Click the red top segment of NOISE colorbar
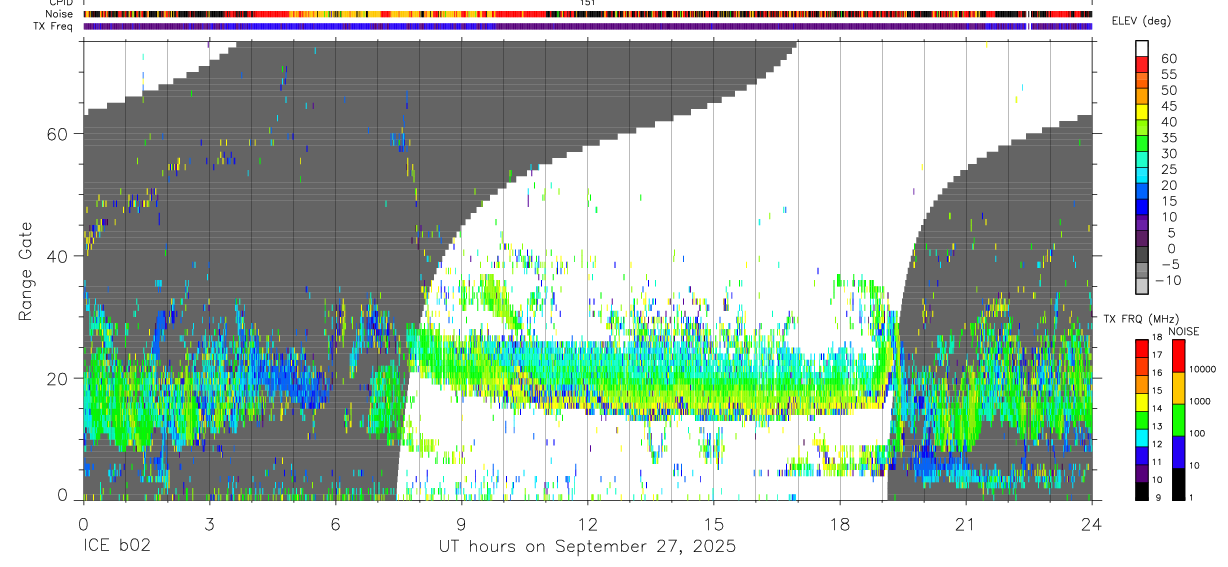Image resolution: width=1228 pixels, height=567 pixels. tap(1179, 356)
